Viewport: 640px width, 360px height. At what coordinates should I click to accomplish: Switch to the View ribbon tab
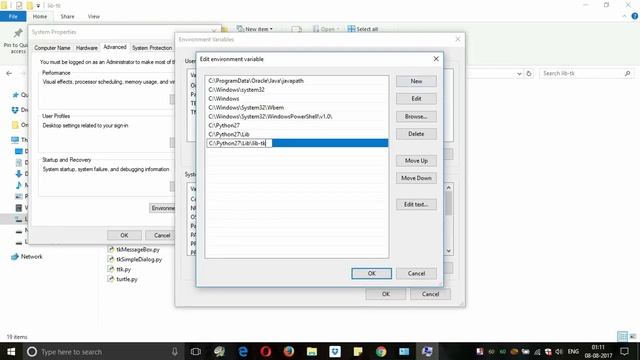click(x=93, y=16)
